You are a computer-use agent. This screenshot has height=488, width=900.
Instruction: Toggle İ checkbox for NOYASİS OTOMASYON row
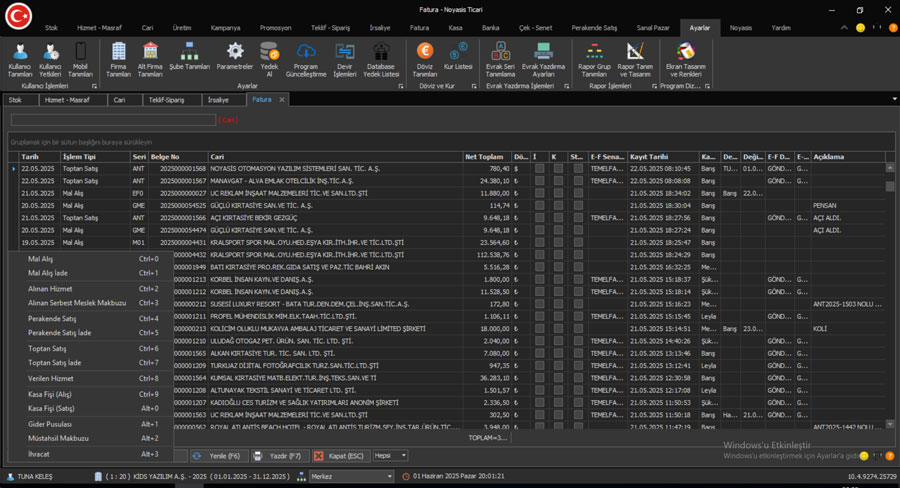pyautogui.click(x=540, y=169)
